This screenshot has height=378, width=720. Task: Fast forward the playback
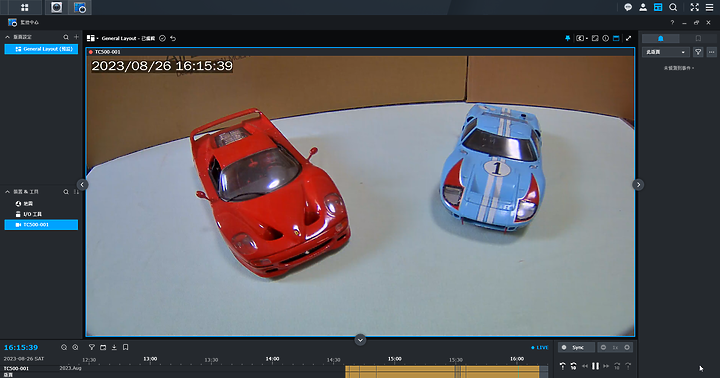[x=606, y=366]
